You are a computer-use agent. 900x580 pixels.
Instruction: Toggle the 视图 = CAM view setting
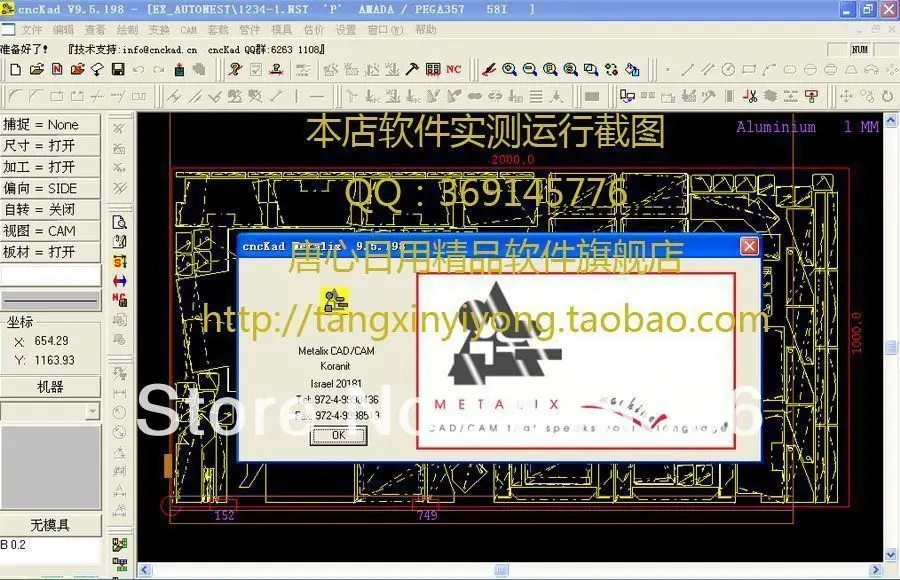tap(51, 231)
